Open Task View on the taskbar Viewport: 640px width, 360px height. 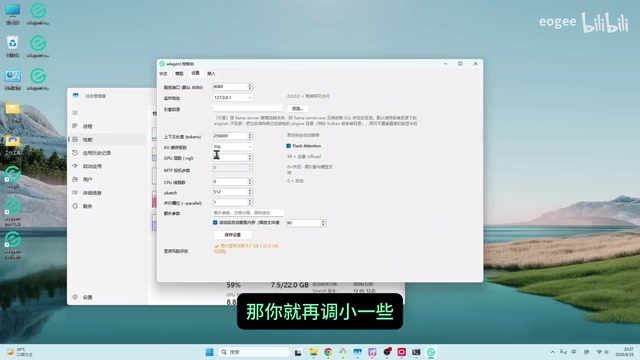coord(298,352)
